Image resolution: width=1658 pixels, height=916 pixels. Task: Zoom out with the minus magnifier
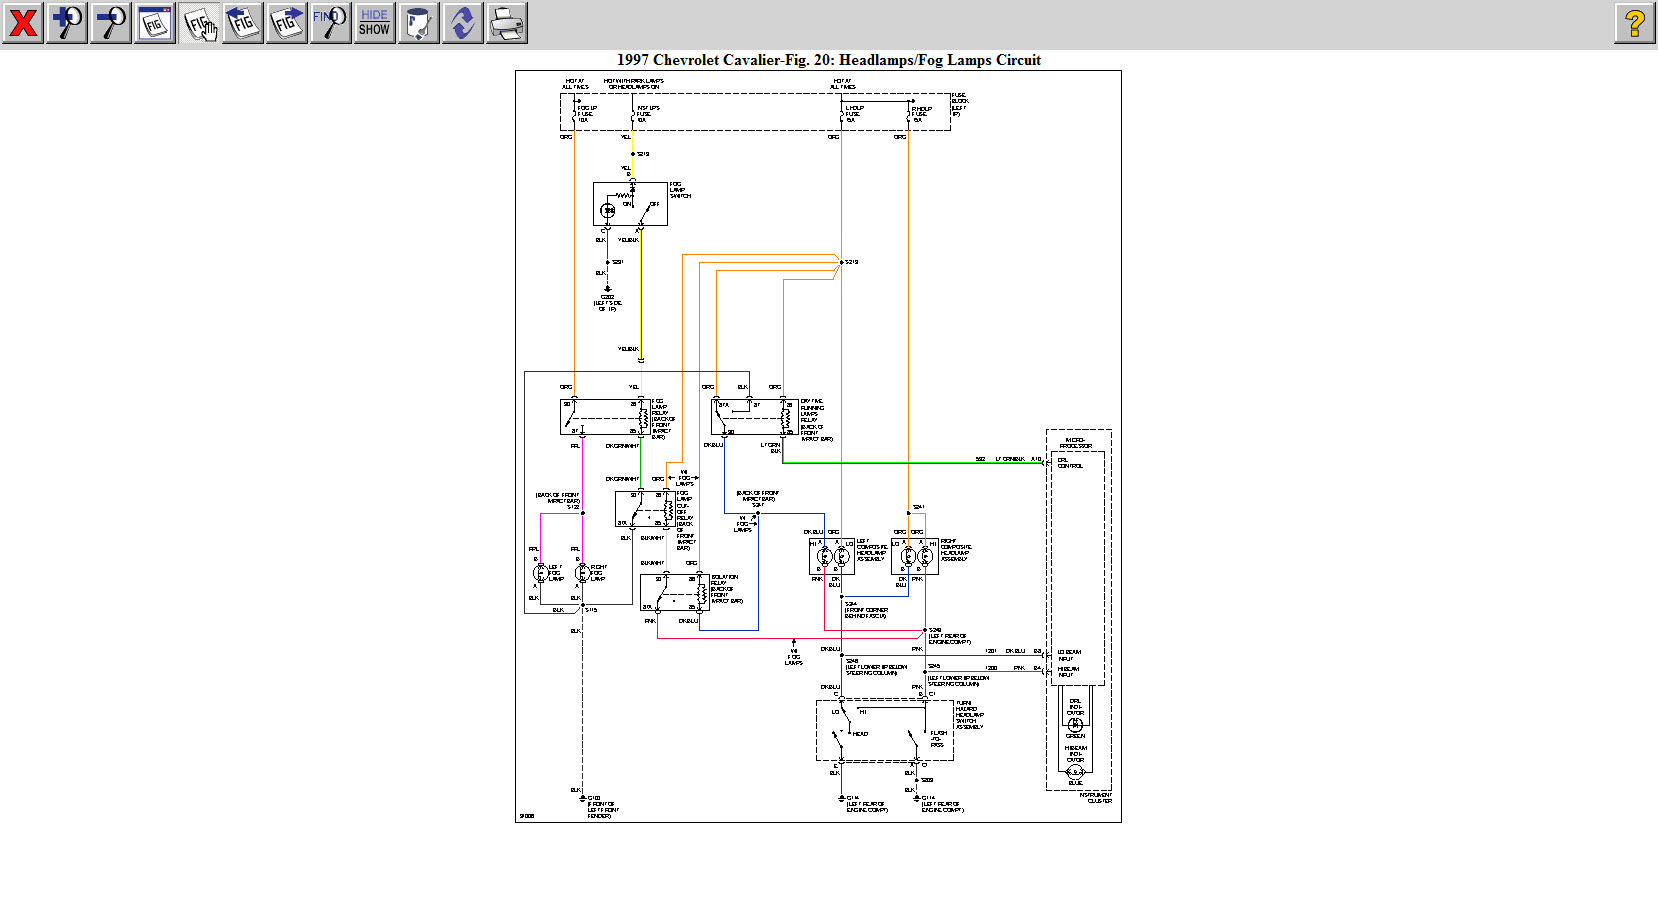[x=111, y=23]
